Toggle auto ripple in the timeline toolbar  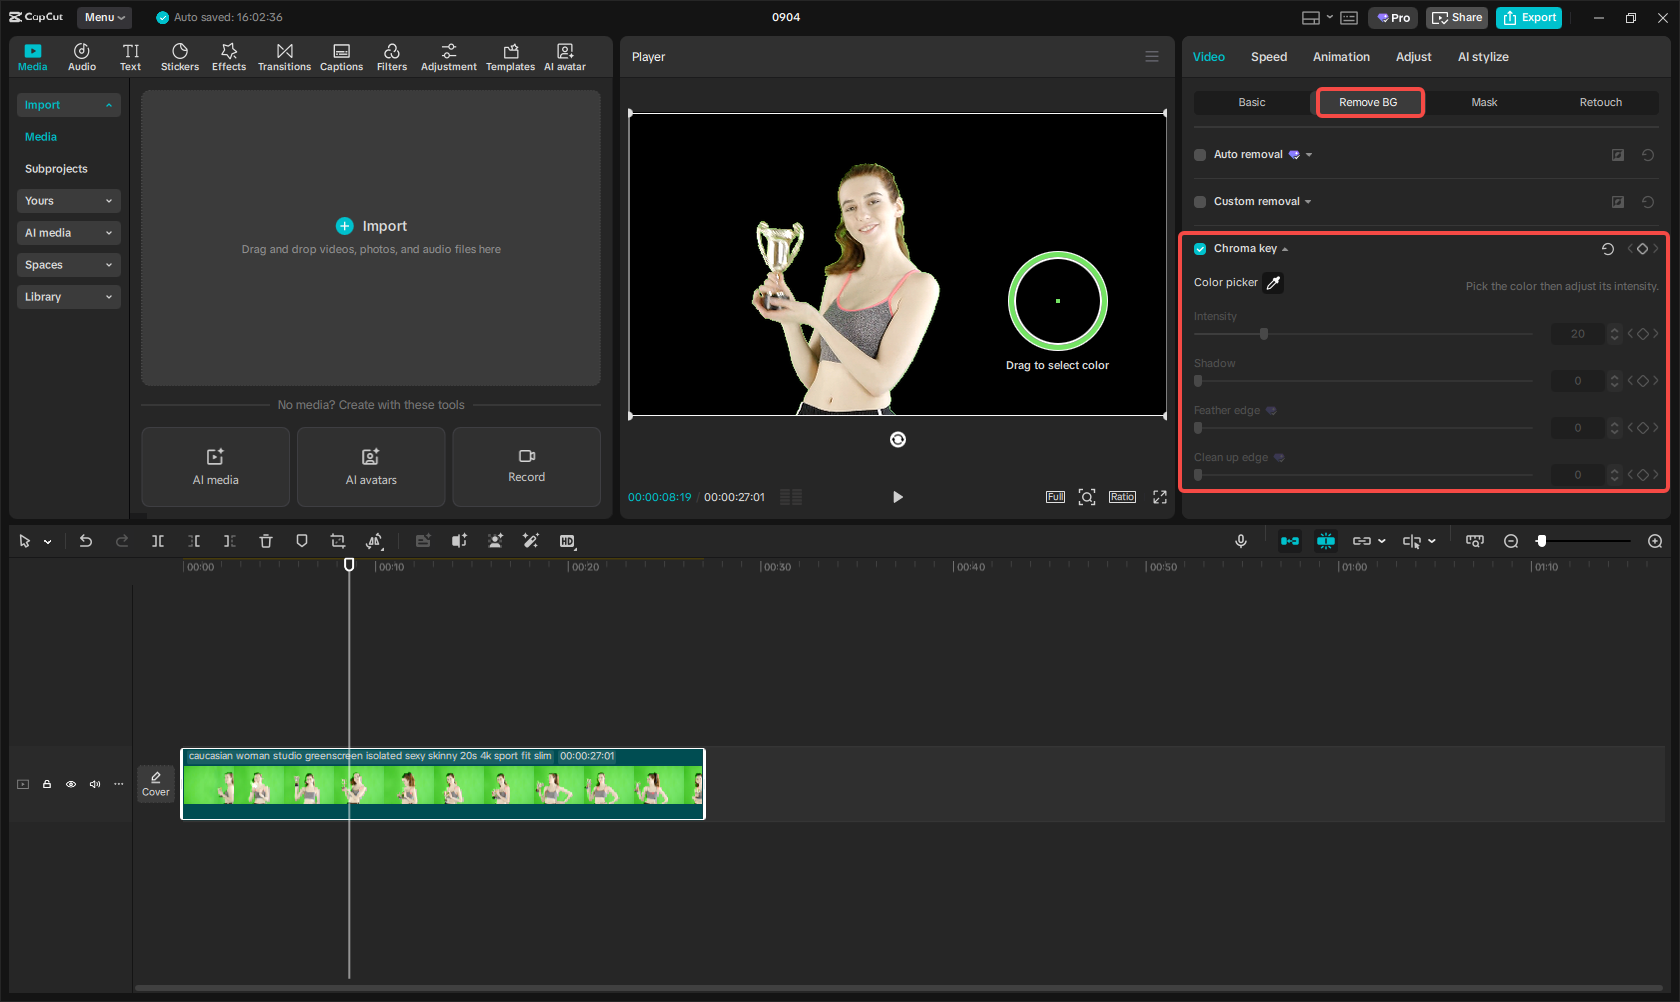(x=1290, y=541)
